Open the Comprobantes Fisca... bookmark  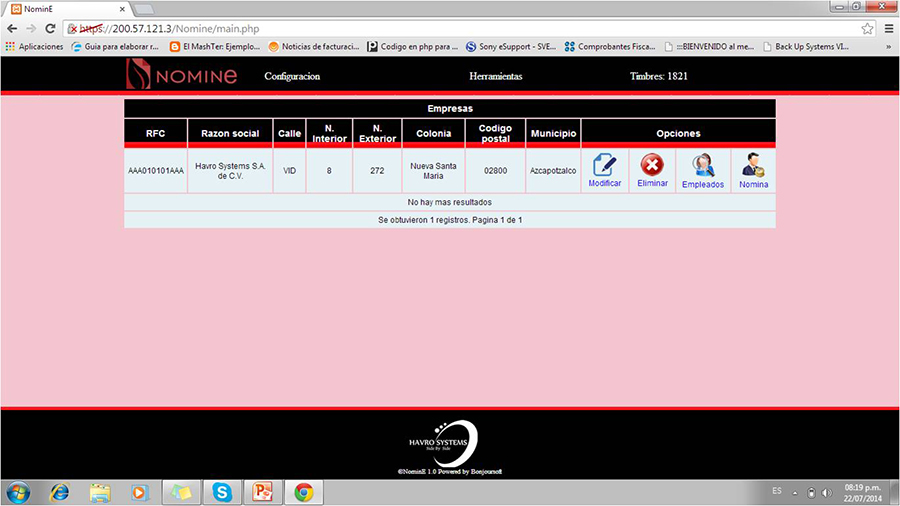[609, 46]
